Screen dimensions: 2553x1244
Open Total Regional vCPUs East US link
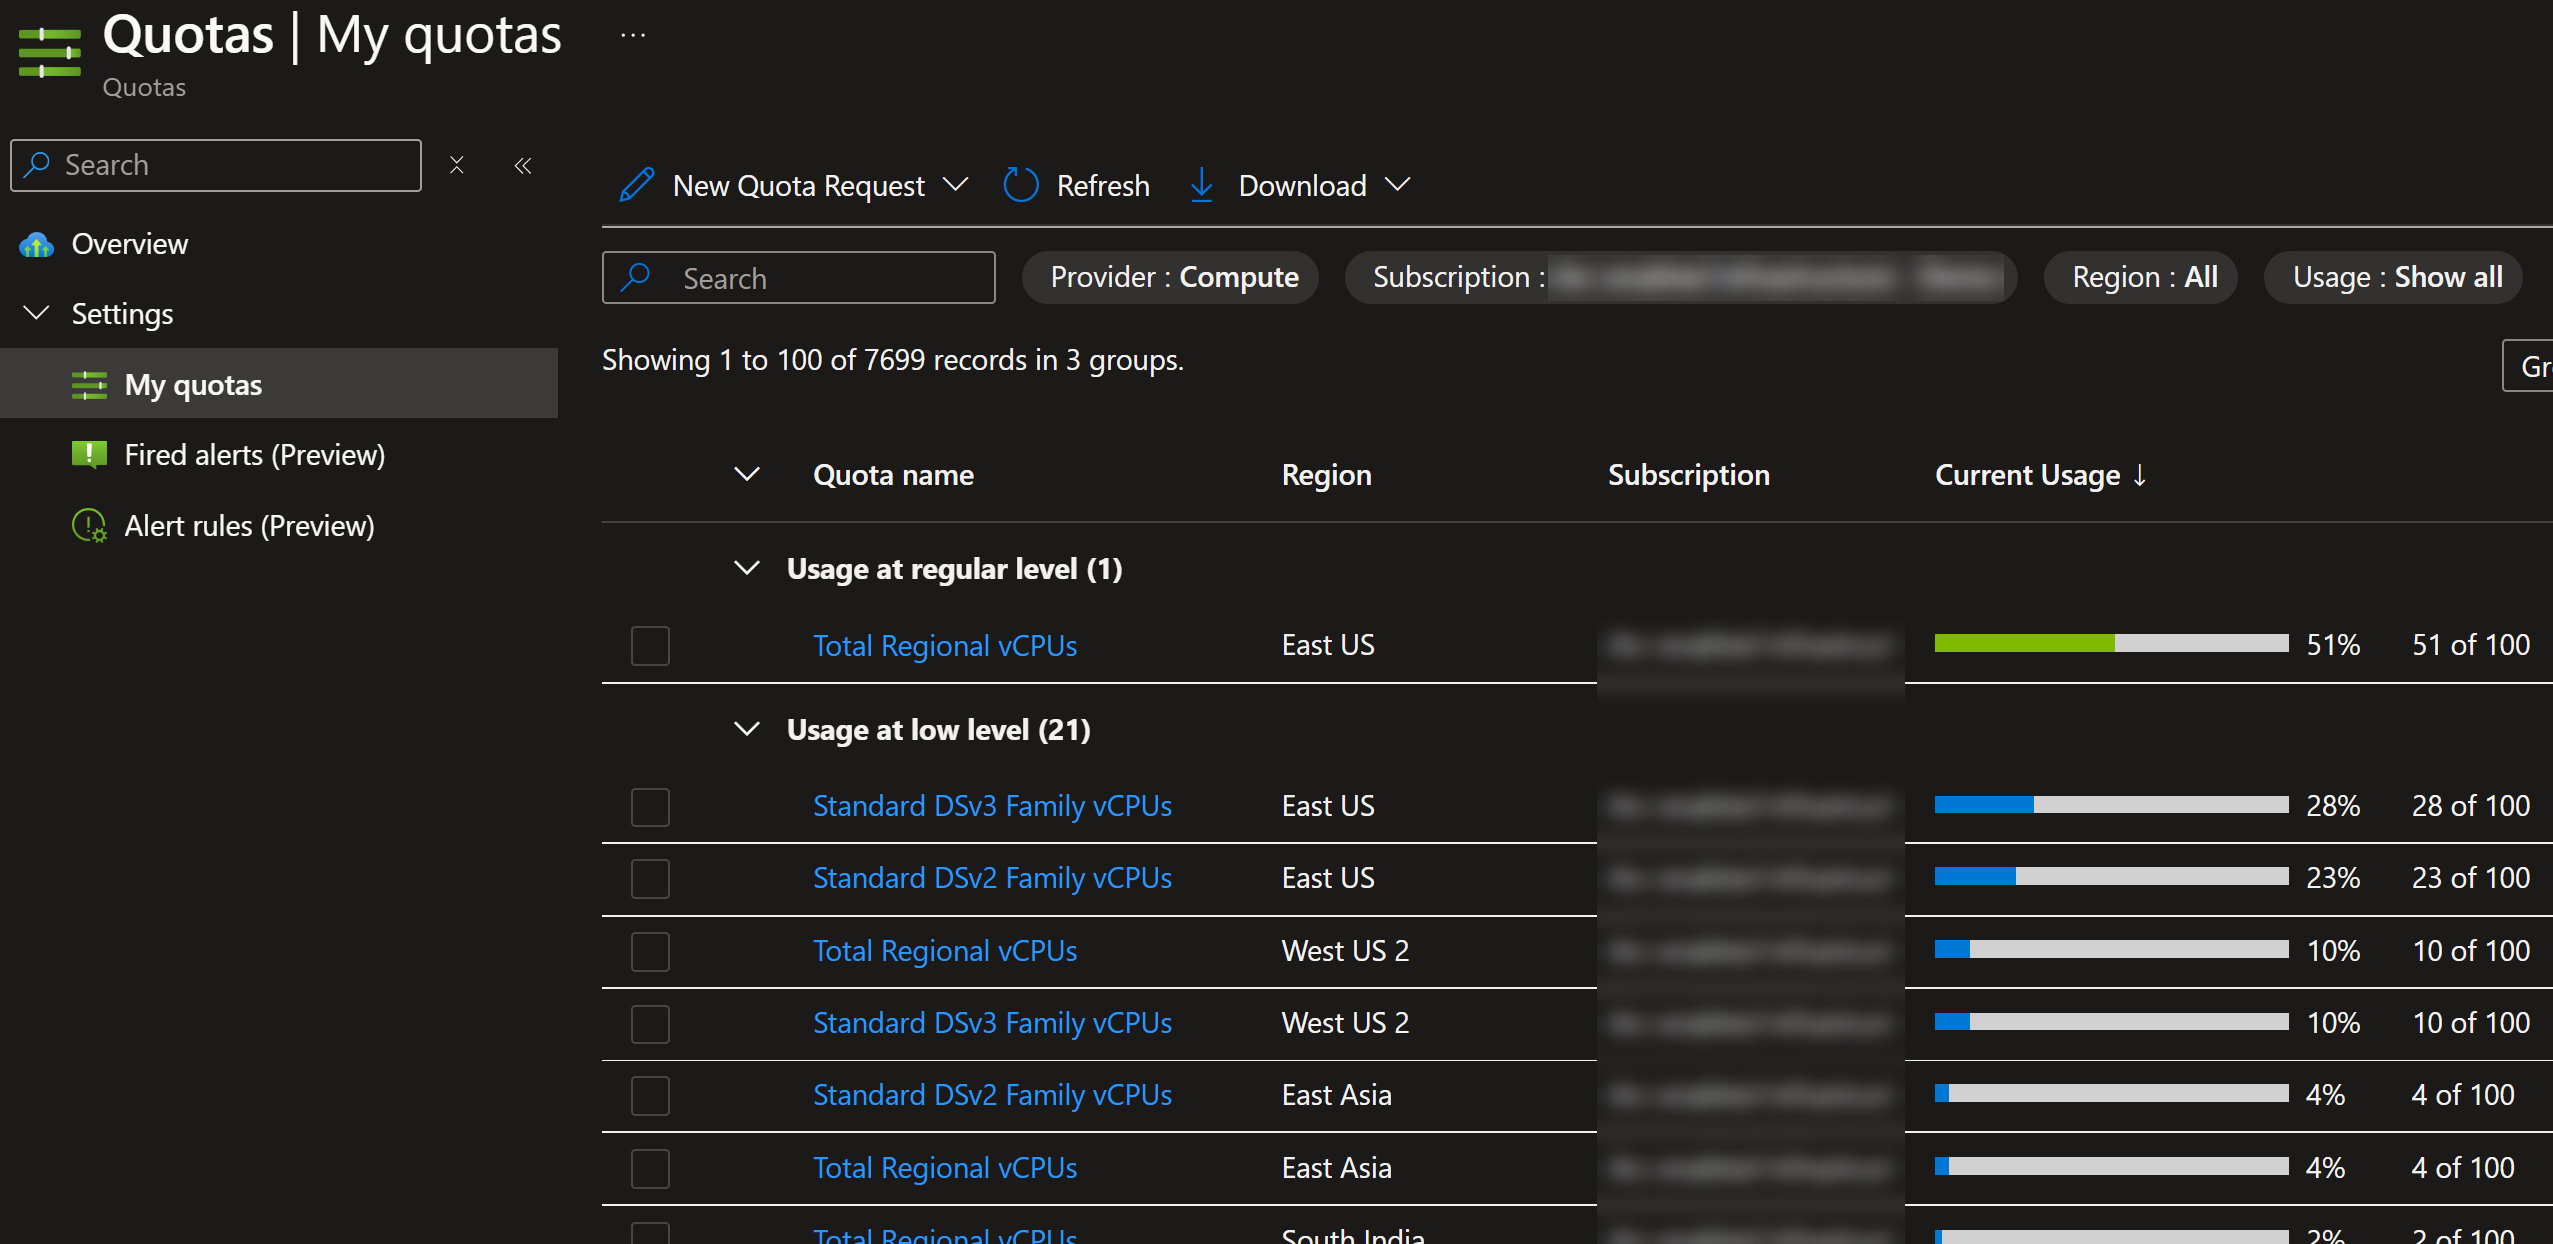tap(945, 646)
